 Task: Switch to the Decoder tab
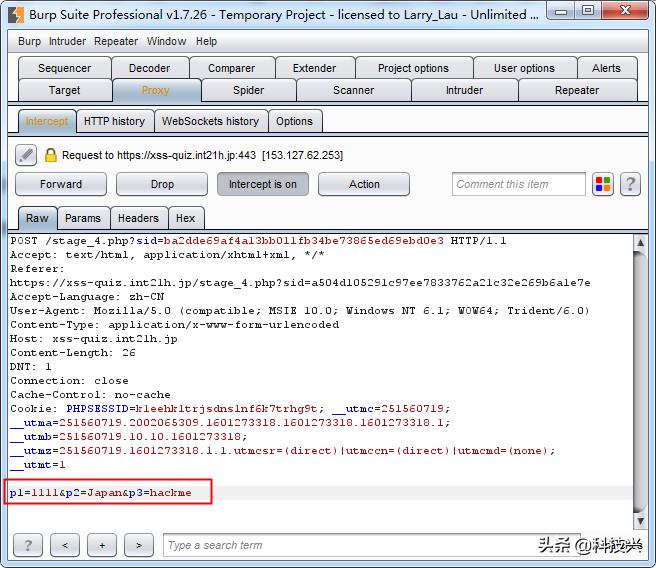pos(150,68)
